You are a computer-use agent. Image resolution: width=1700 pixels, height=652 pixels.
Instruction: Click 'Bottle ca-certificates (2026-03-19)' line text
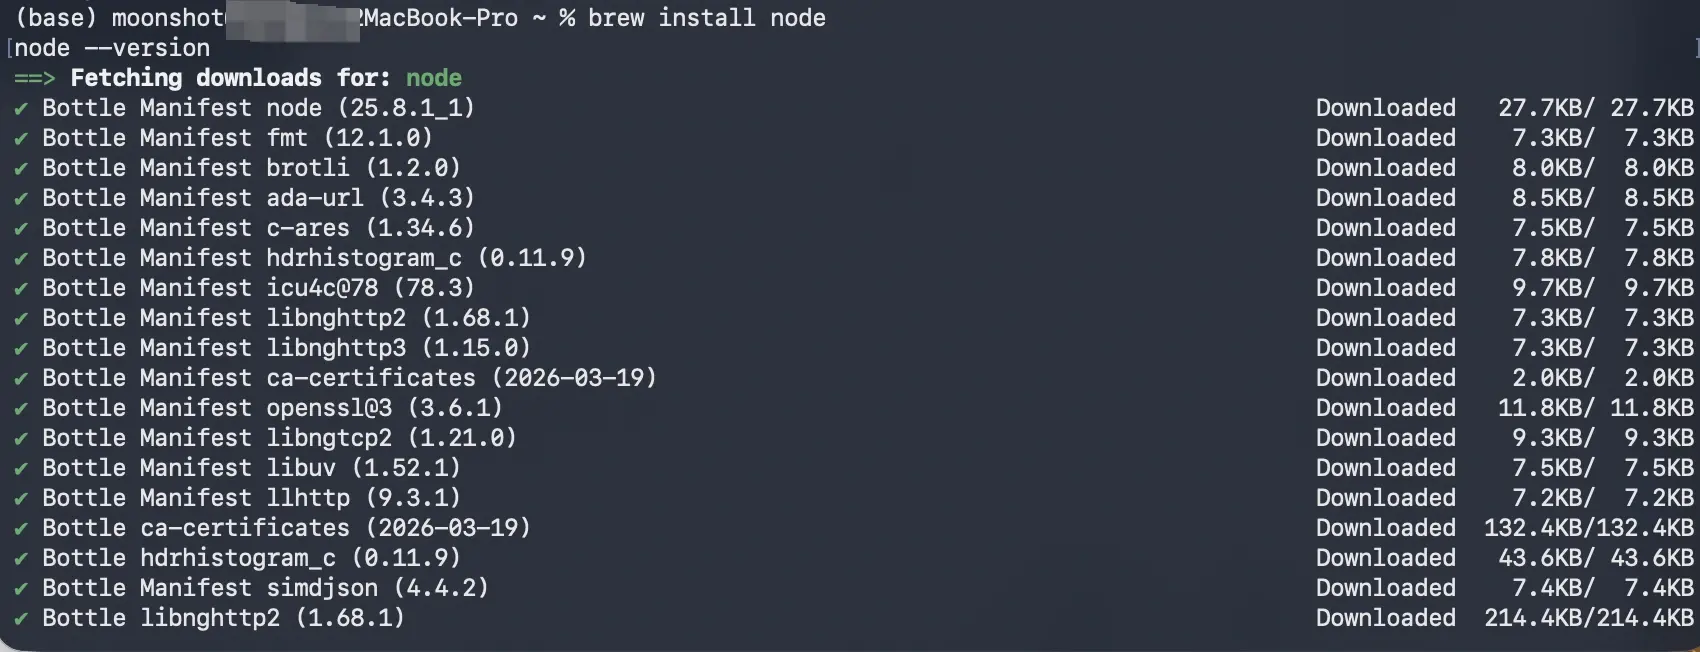click(x=286, y=528)
